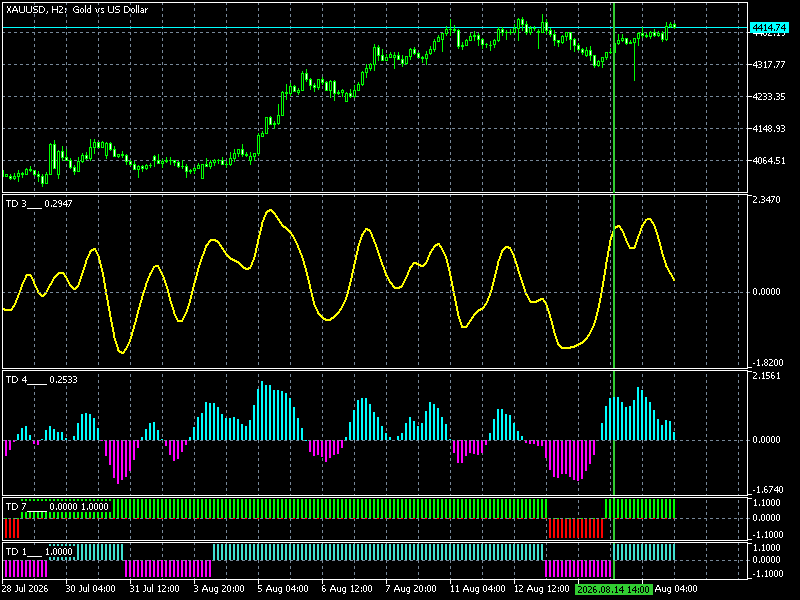800x600 pixels.
Task: Select the 4233.35 price axis value
Action: pos(769,97)
